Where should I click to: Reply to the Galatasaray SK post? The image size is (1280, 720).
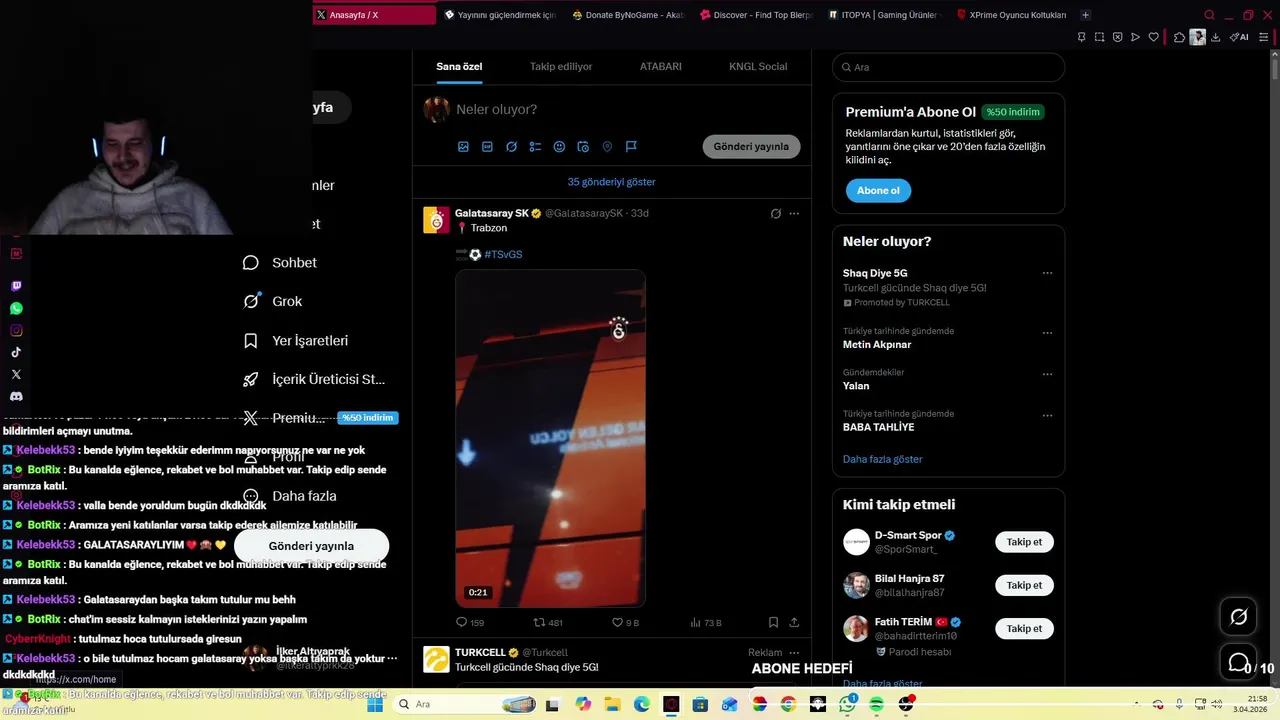470,622
